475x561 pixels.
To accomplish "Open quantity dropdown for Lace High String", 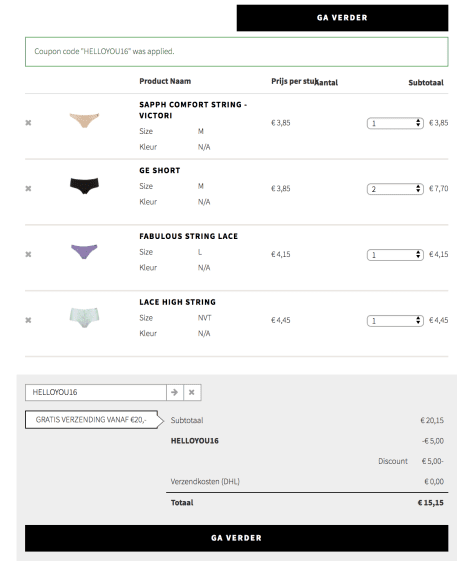I will pos(395,321).
